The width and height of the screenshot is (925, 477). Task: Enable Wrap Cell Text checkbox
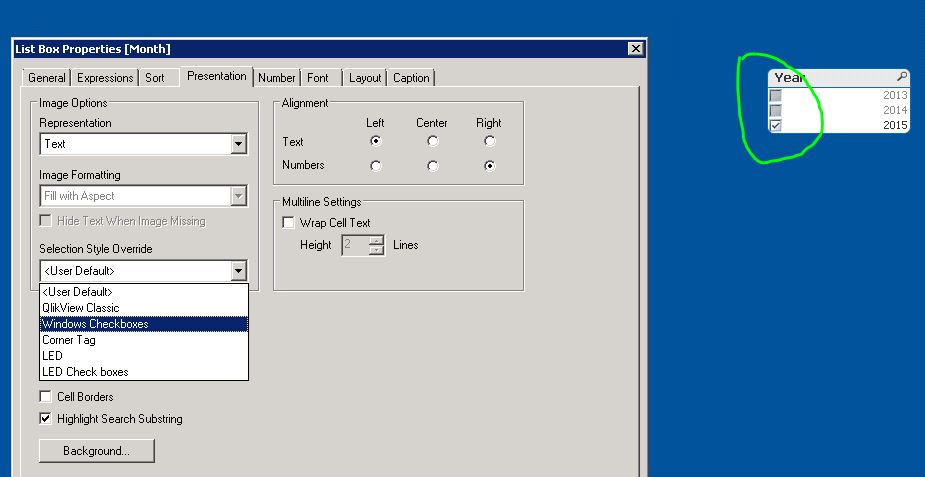click(x=288, y=223)
